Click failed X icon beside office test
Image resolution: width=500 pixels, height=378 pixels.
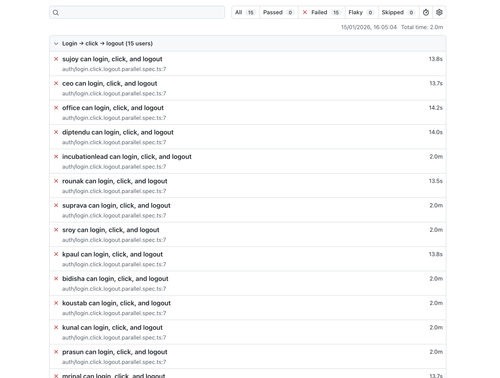pyautogui.click(x=56, y=108)
